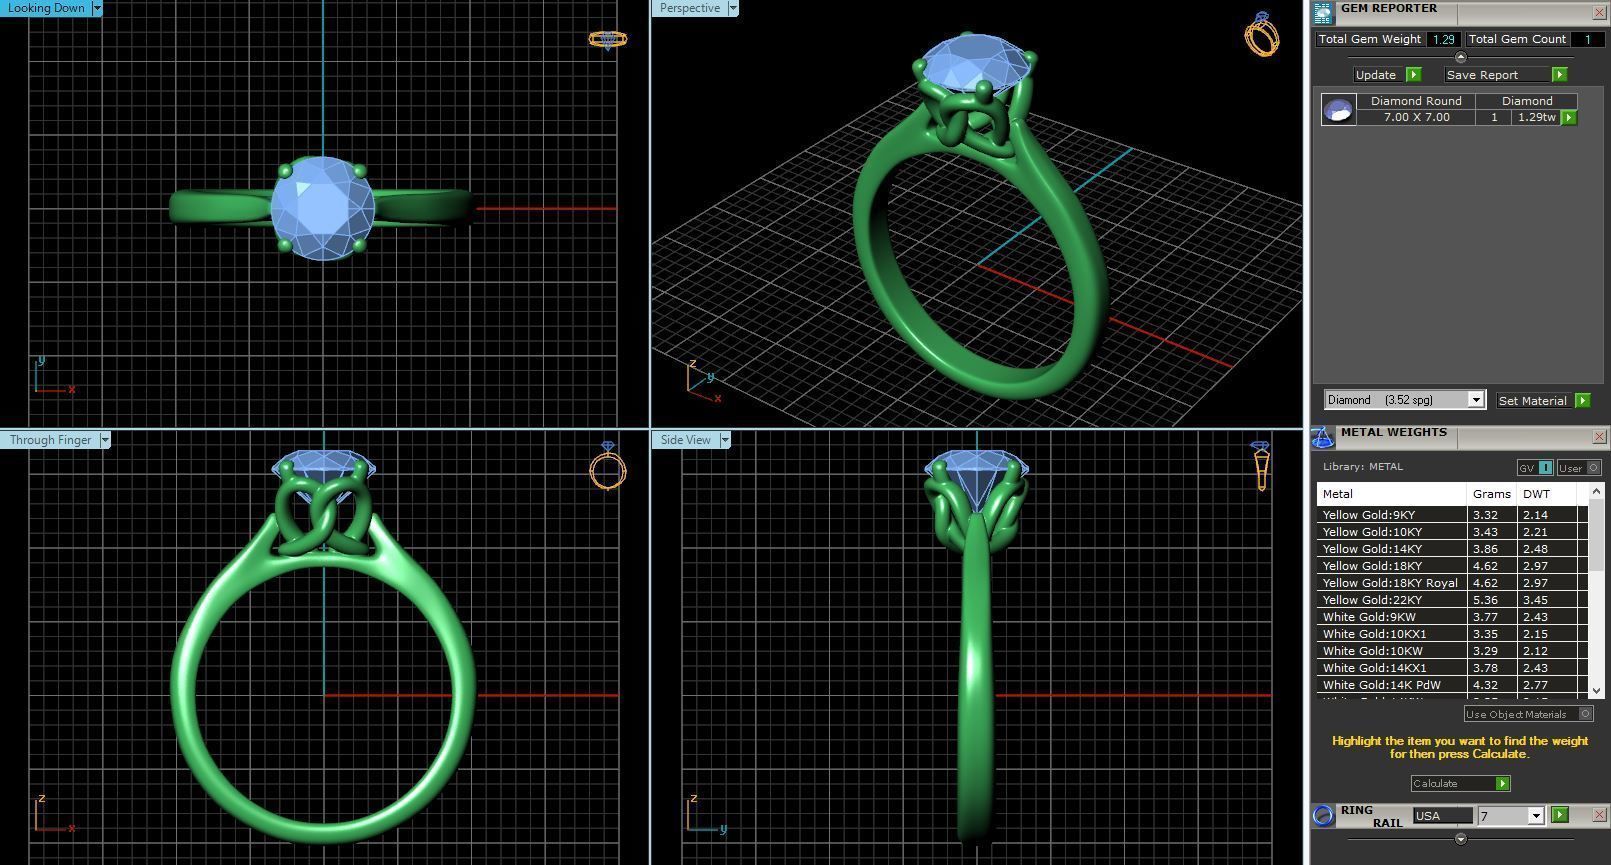The image size is (1611, 865).
Task: Open the Through Finger view dropdown
Action: click(x=105, y=440)
